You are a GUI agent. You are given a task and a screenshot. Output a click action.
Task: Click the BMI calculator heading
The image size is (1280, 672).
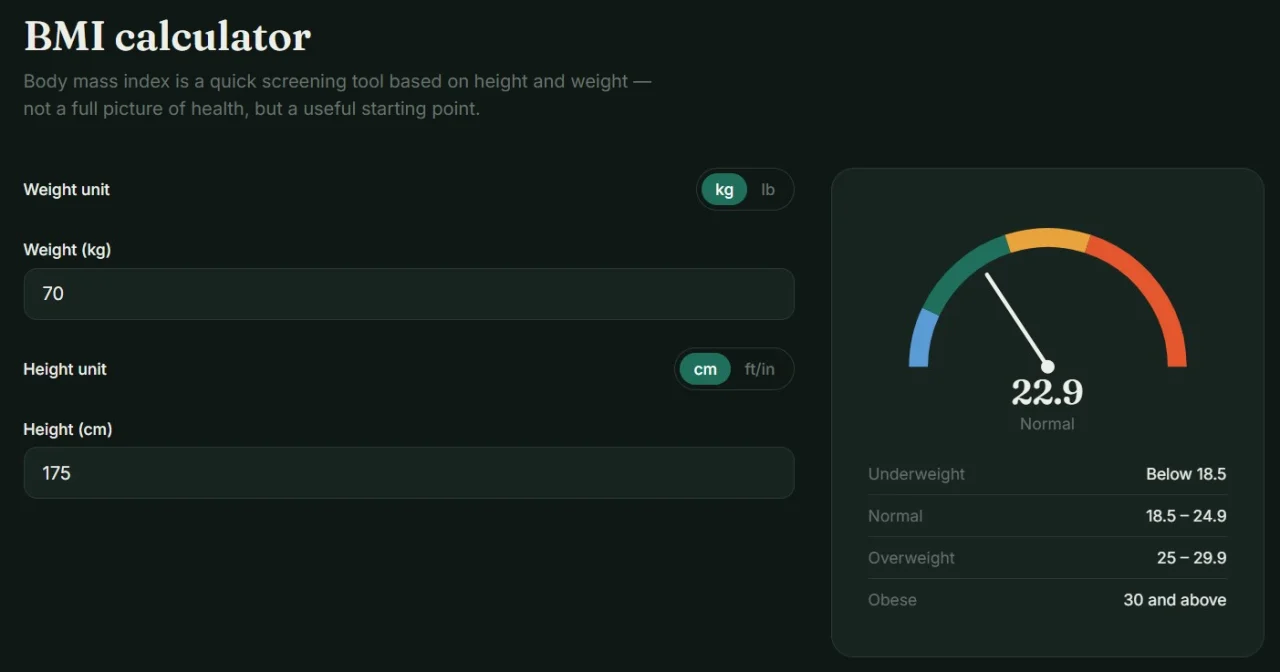pyautogui.click(x=167, y=37)
